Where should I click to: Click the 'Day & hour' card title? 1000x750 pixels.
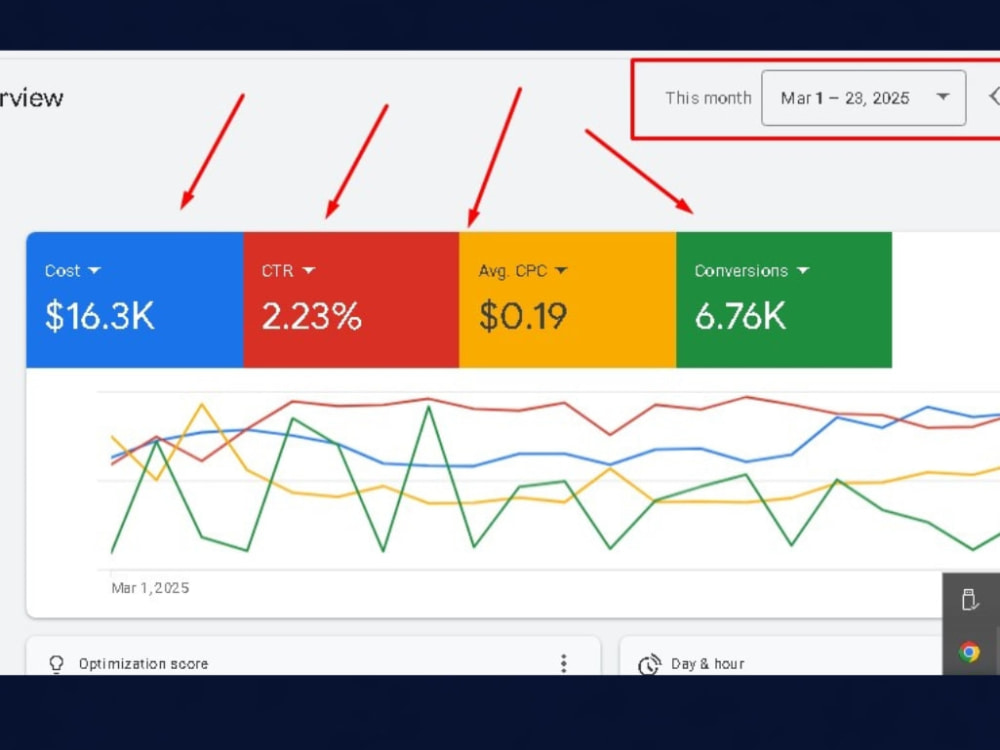707,664
